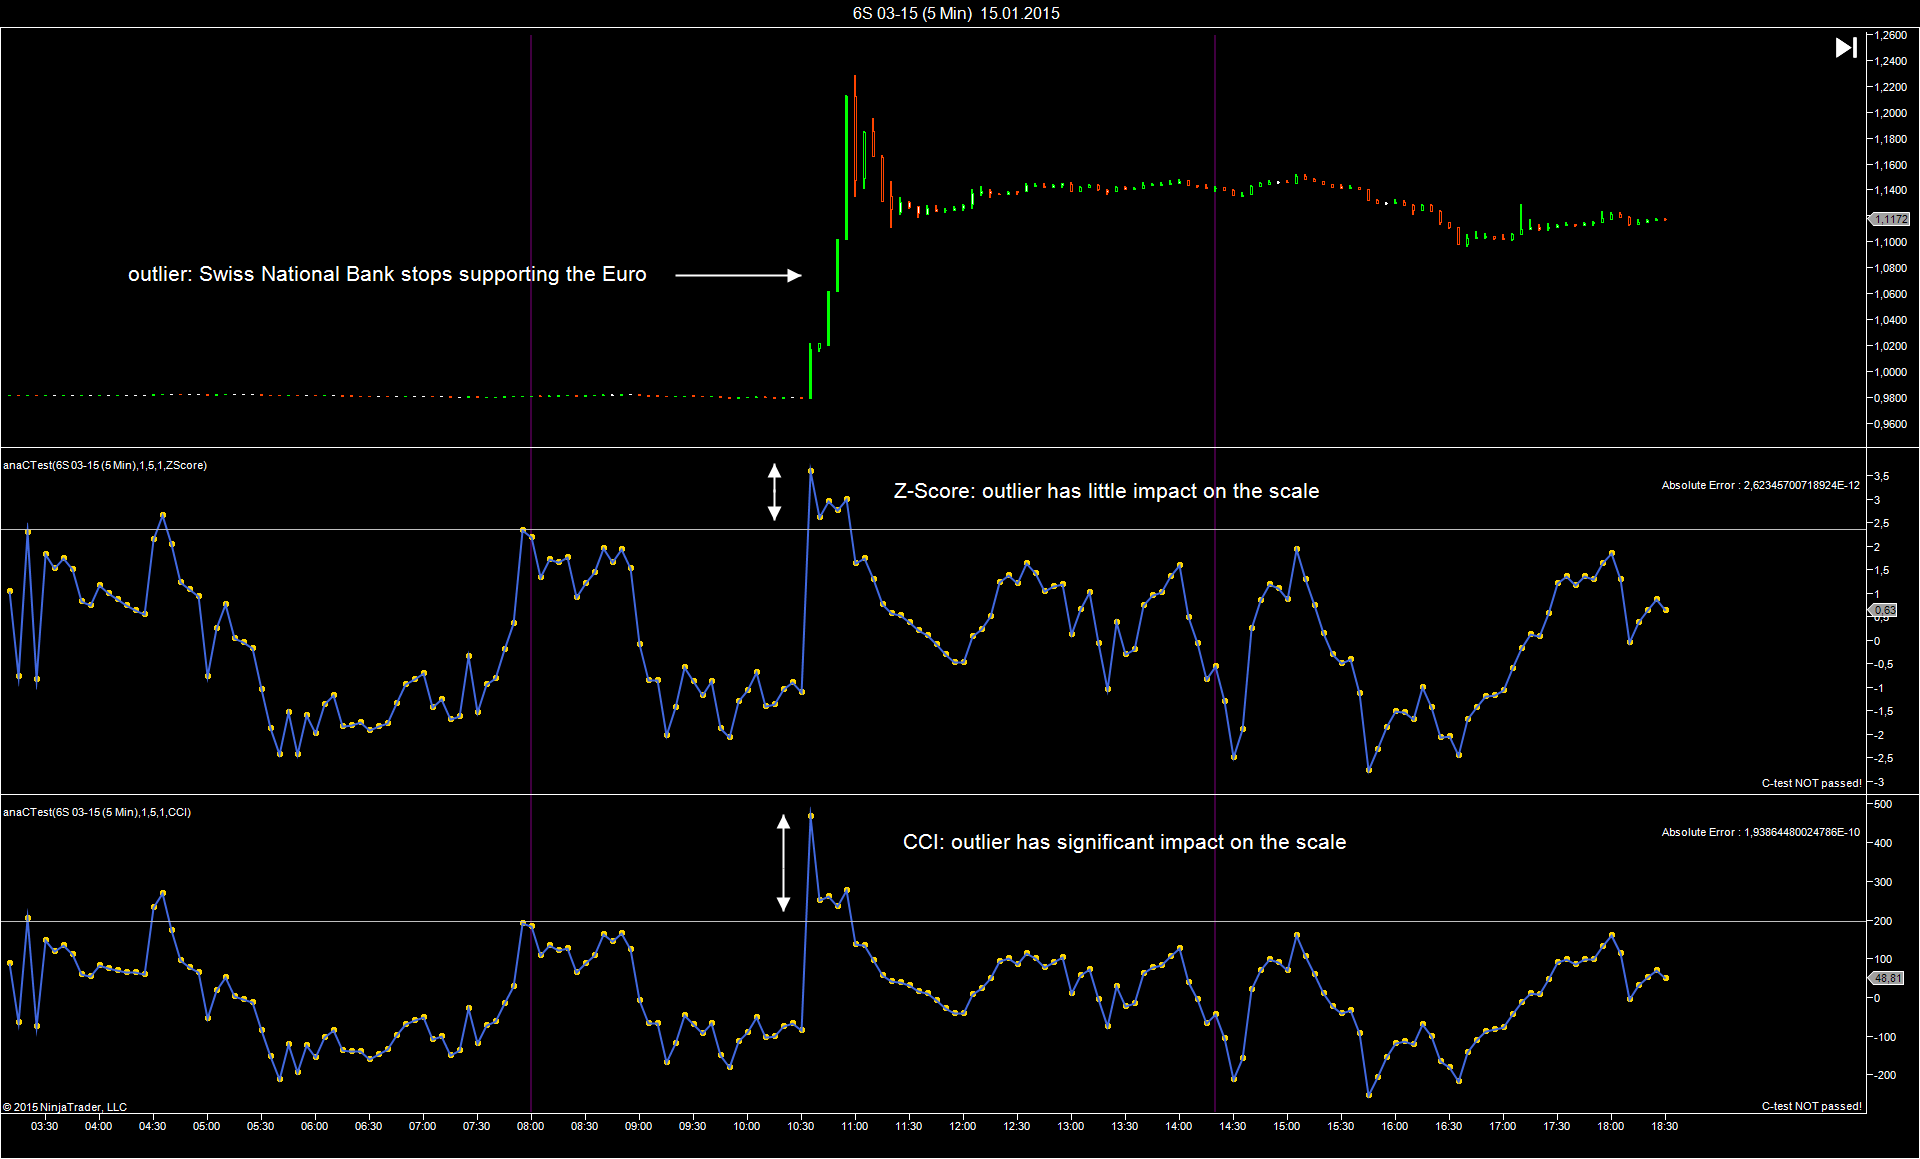The width and height of the screenshot is (1920, 1159).
Task: Select the anaCTest ZScore indicator label
Action: coord(105,465)
